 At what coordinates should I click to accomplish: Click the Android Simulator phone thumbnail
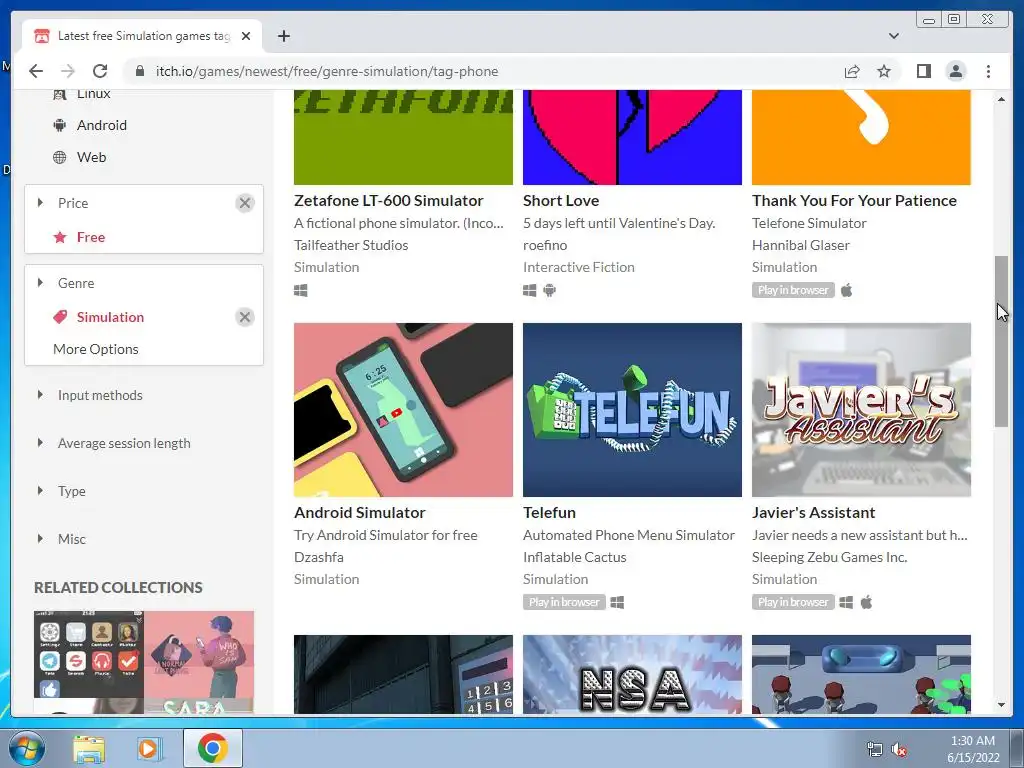pos(404,410)
